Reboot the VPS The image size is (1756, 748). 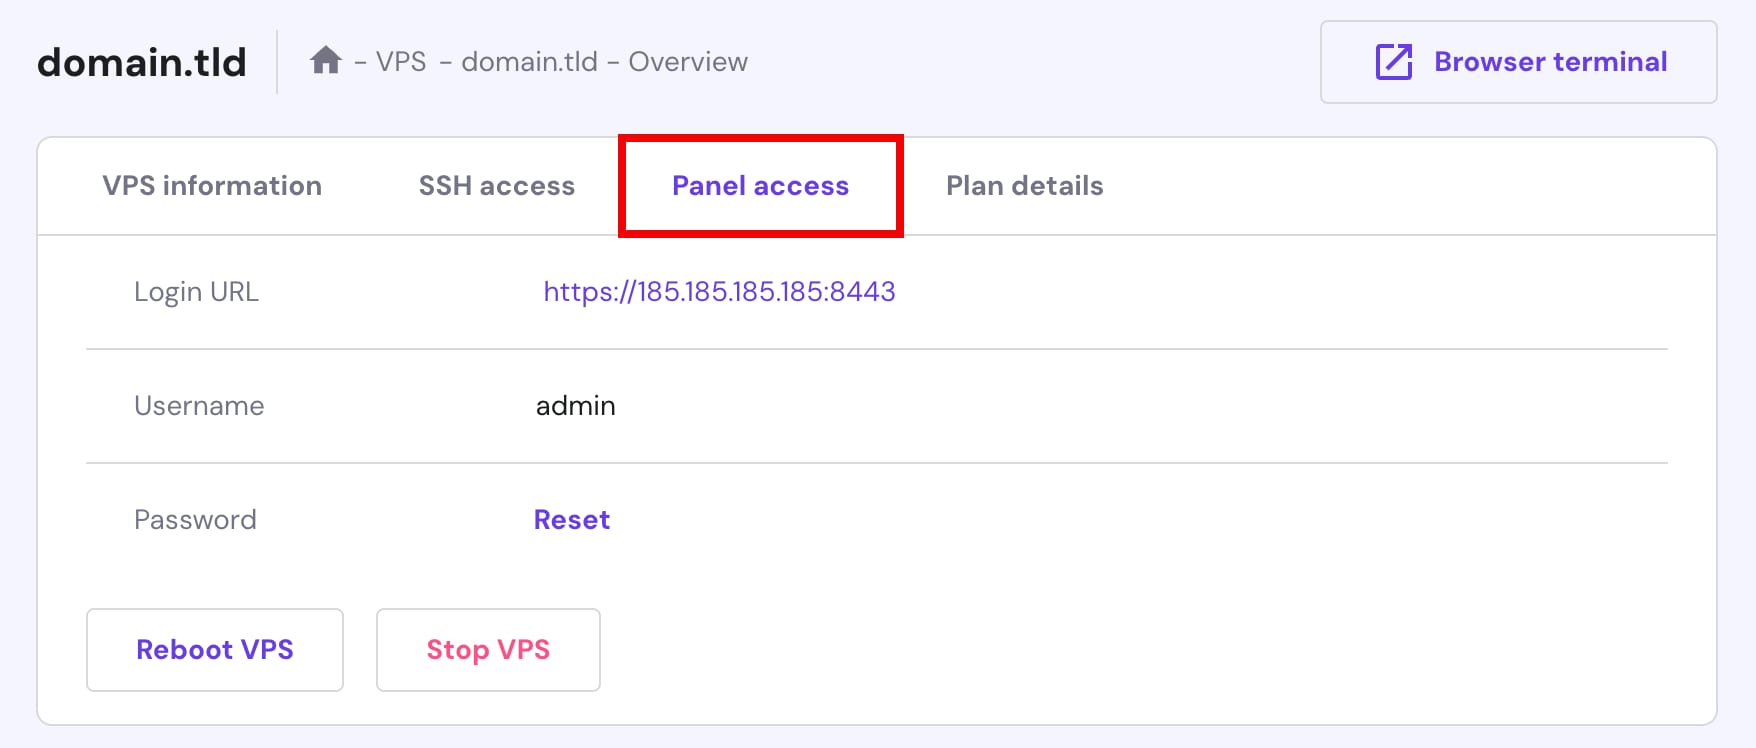[x=213, y=649]
